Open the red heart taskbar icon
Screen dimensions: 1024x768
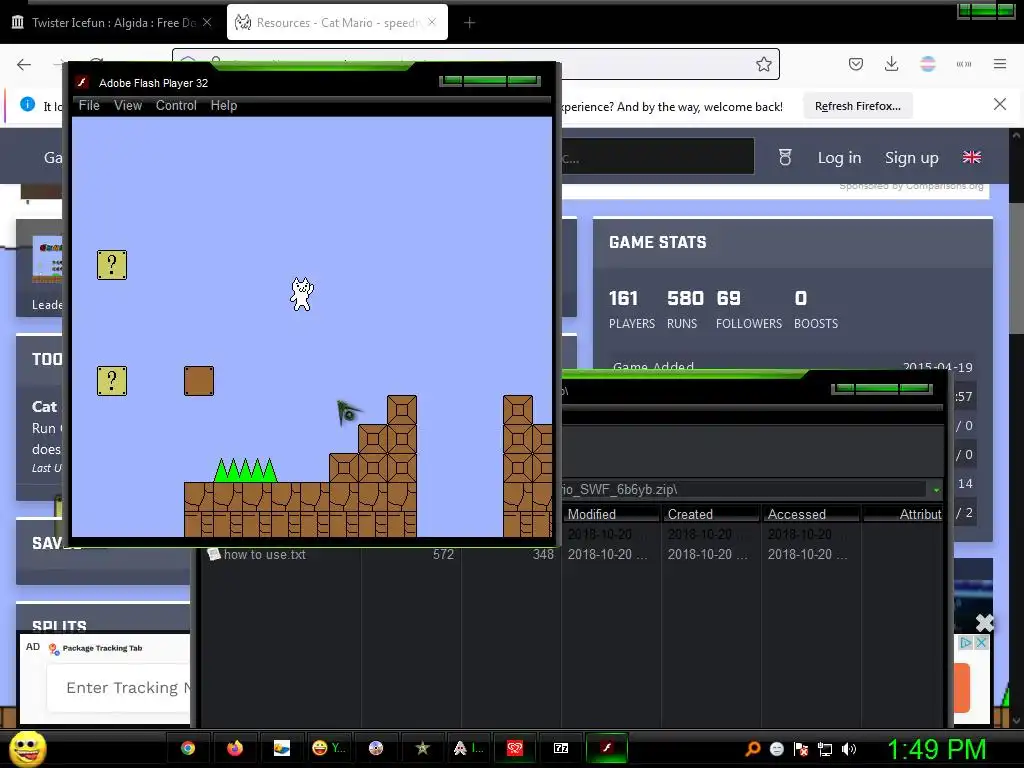click(515, 748)
